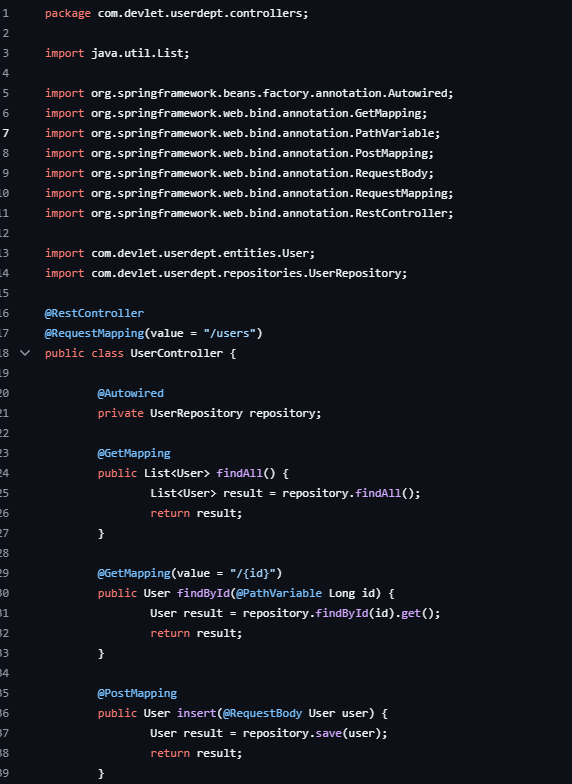Click the findById method declaration name
The image size is (572, 784).
203,593
